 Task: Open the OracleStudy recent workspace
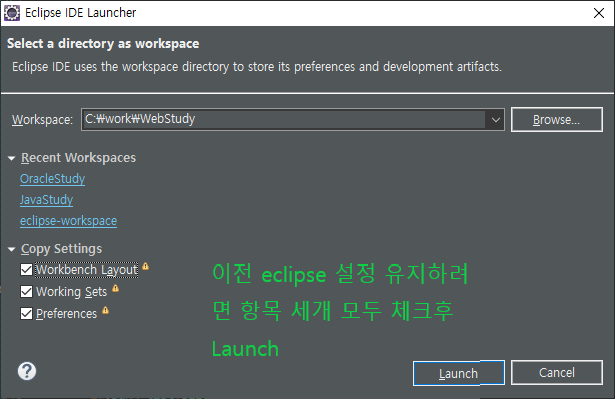click(53, 179)
